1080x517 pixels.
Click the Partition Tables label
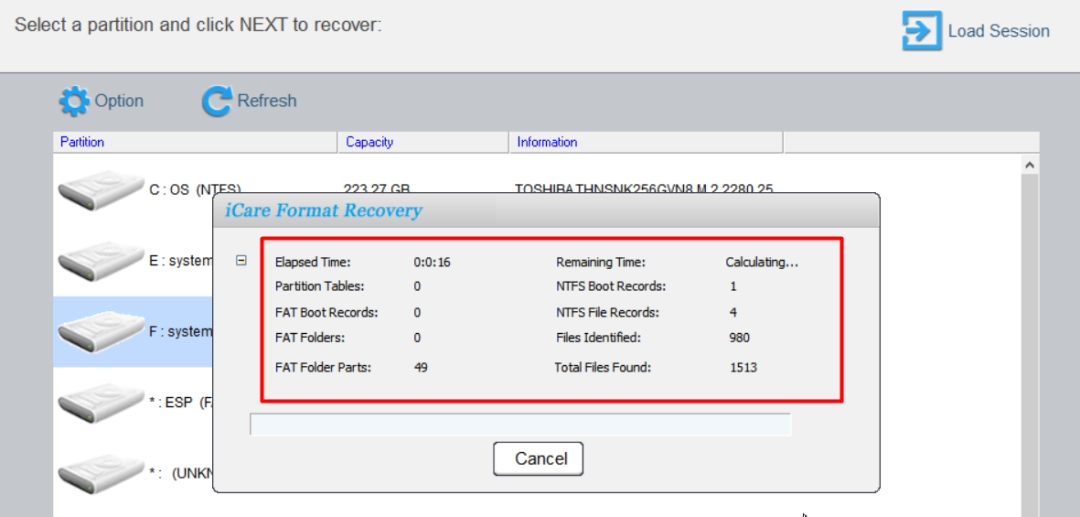[320, 286]
